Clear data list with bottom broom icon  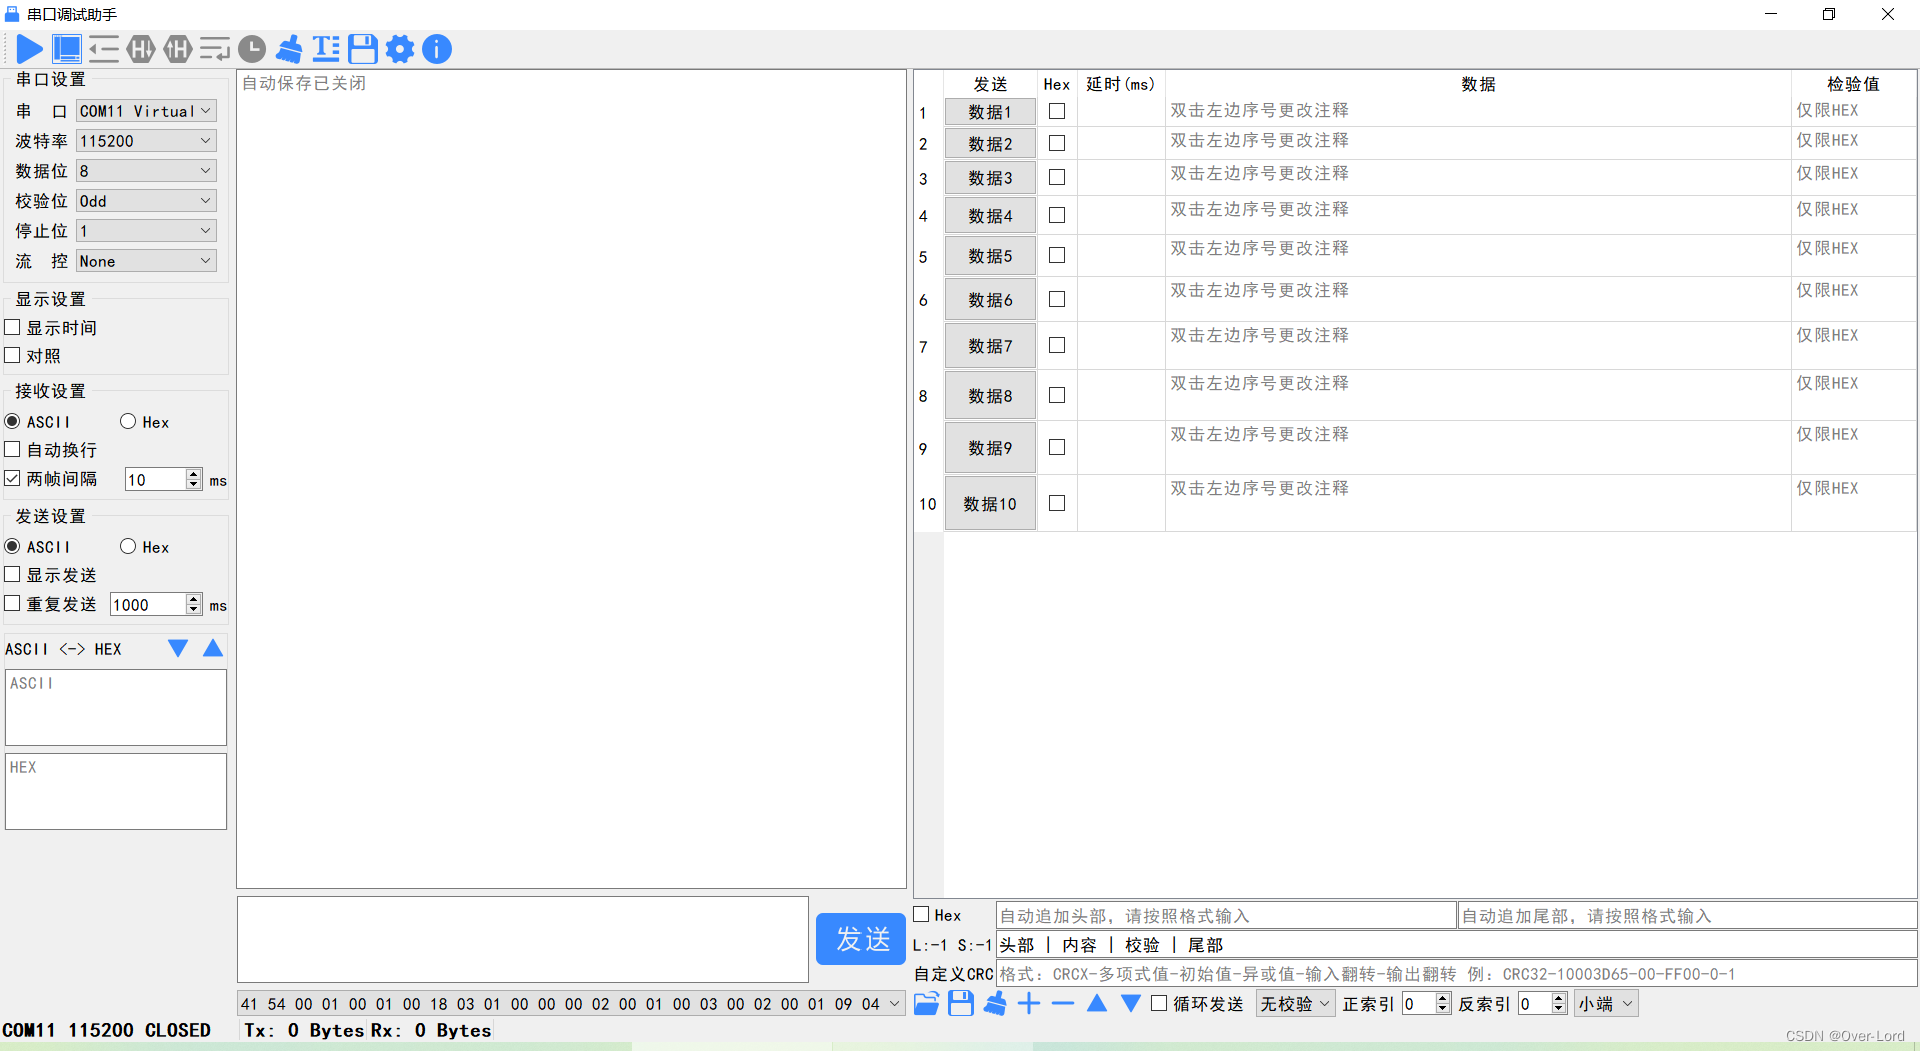tap(995, 1003)
